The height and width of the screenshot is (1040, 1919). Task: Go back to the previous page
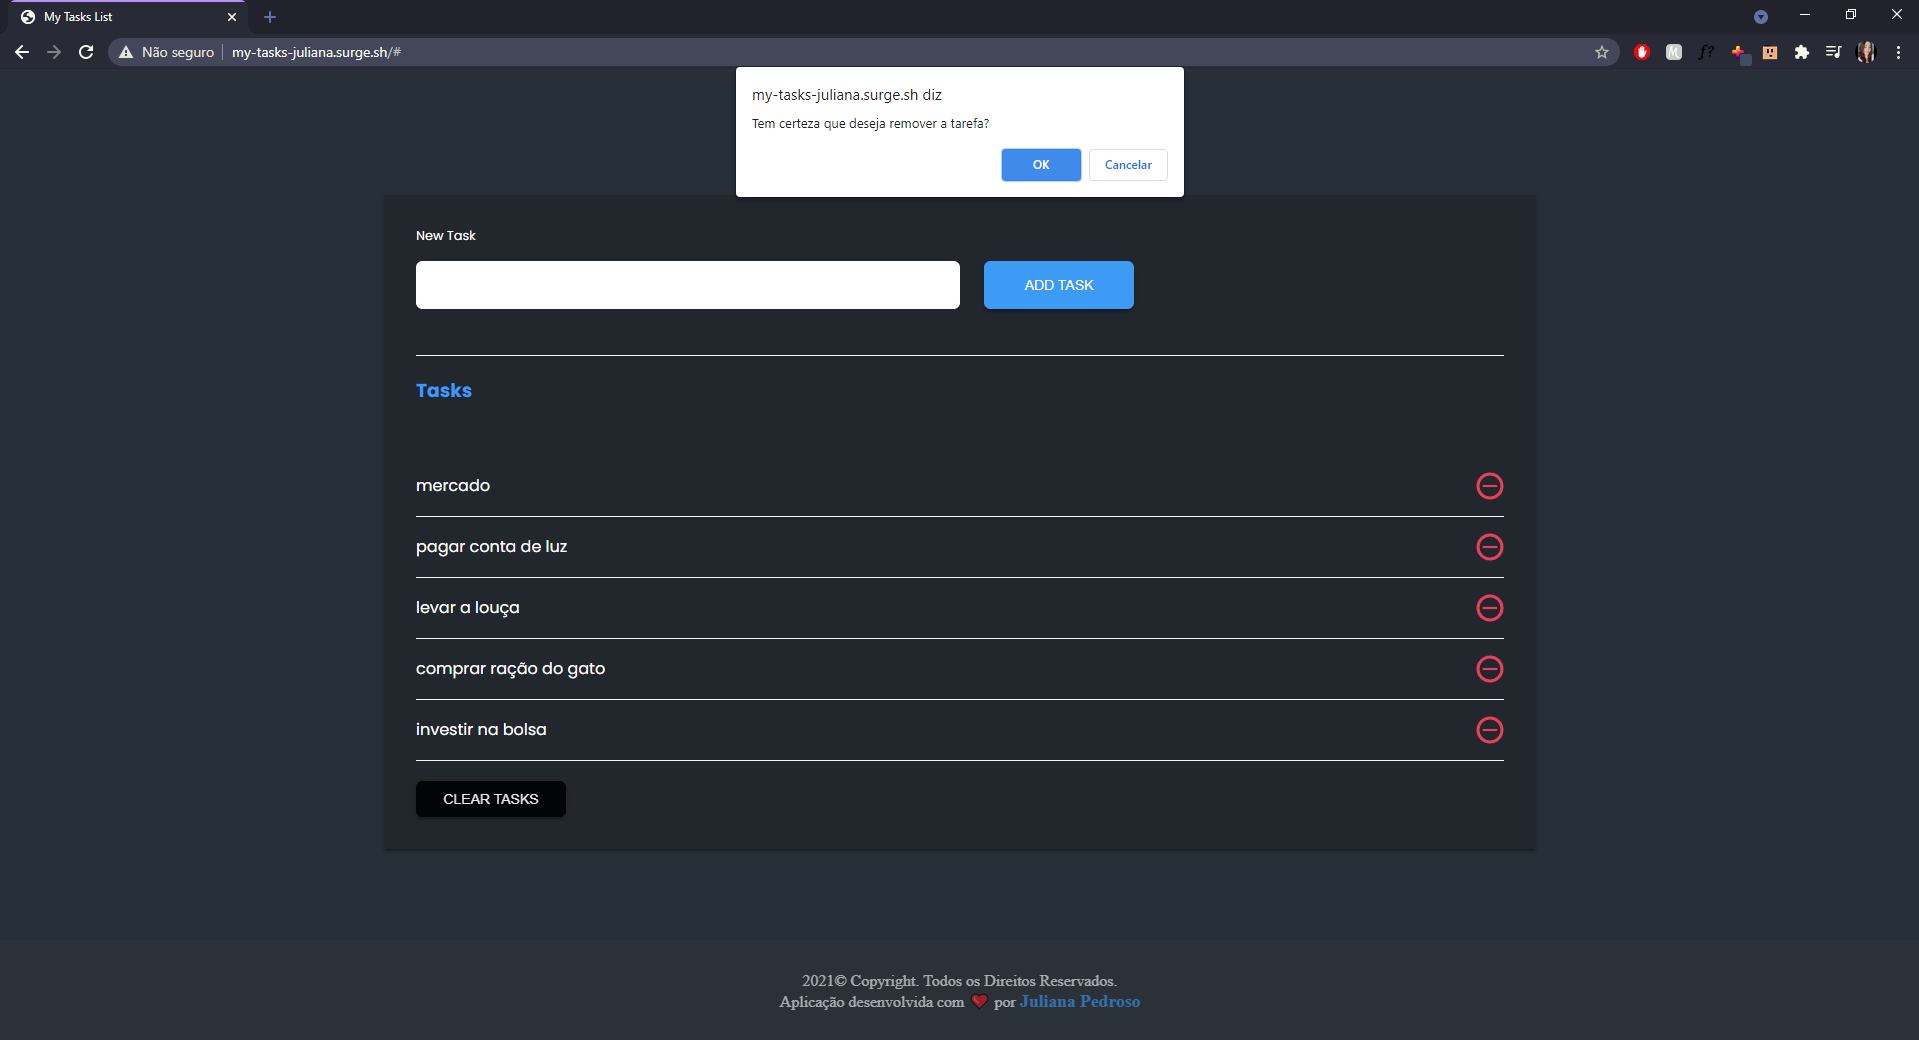point(21,52)
